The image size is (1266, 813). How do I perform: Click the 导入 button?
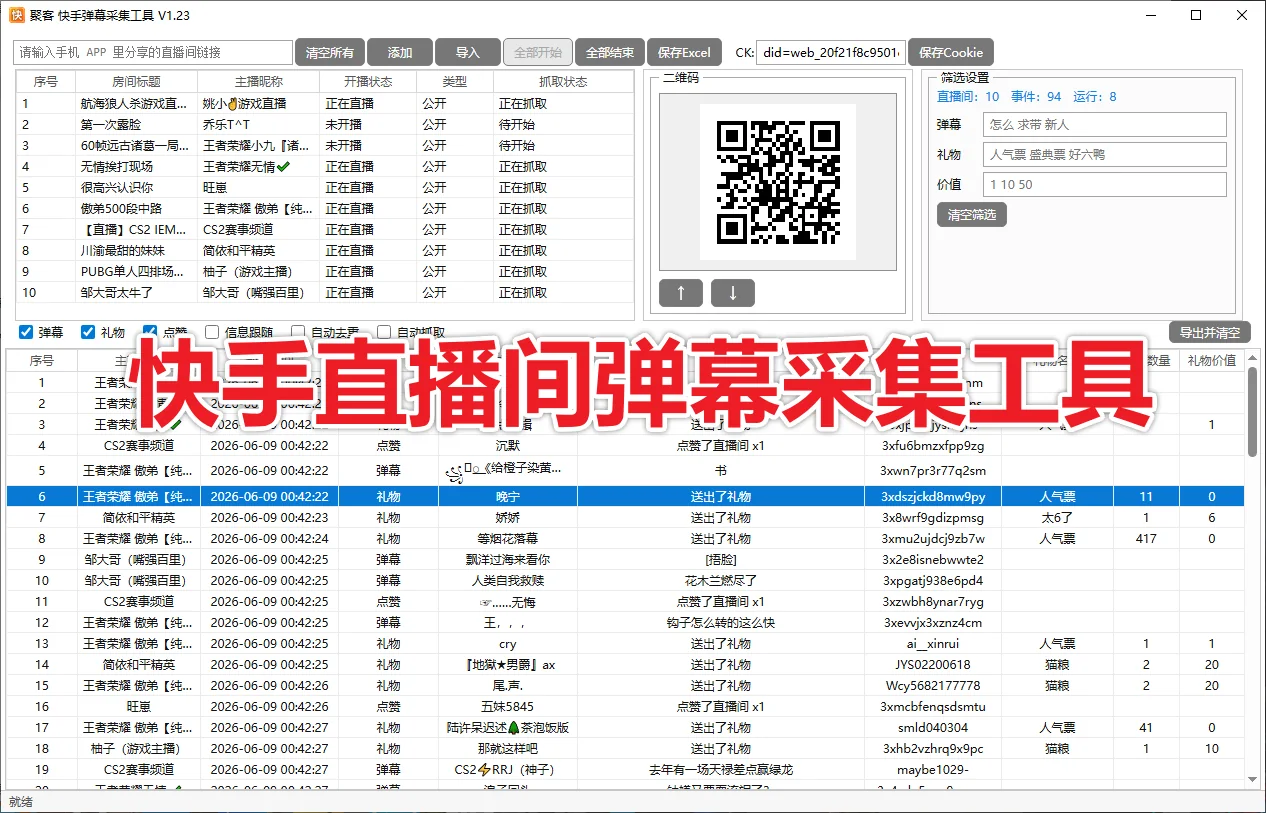pos(468,53)
